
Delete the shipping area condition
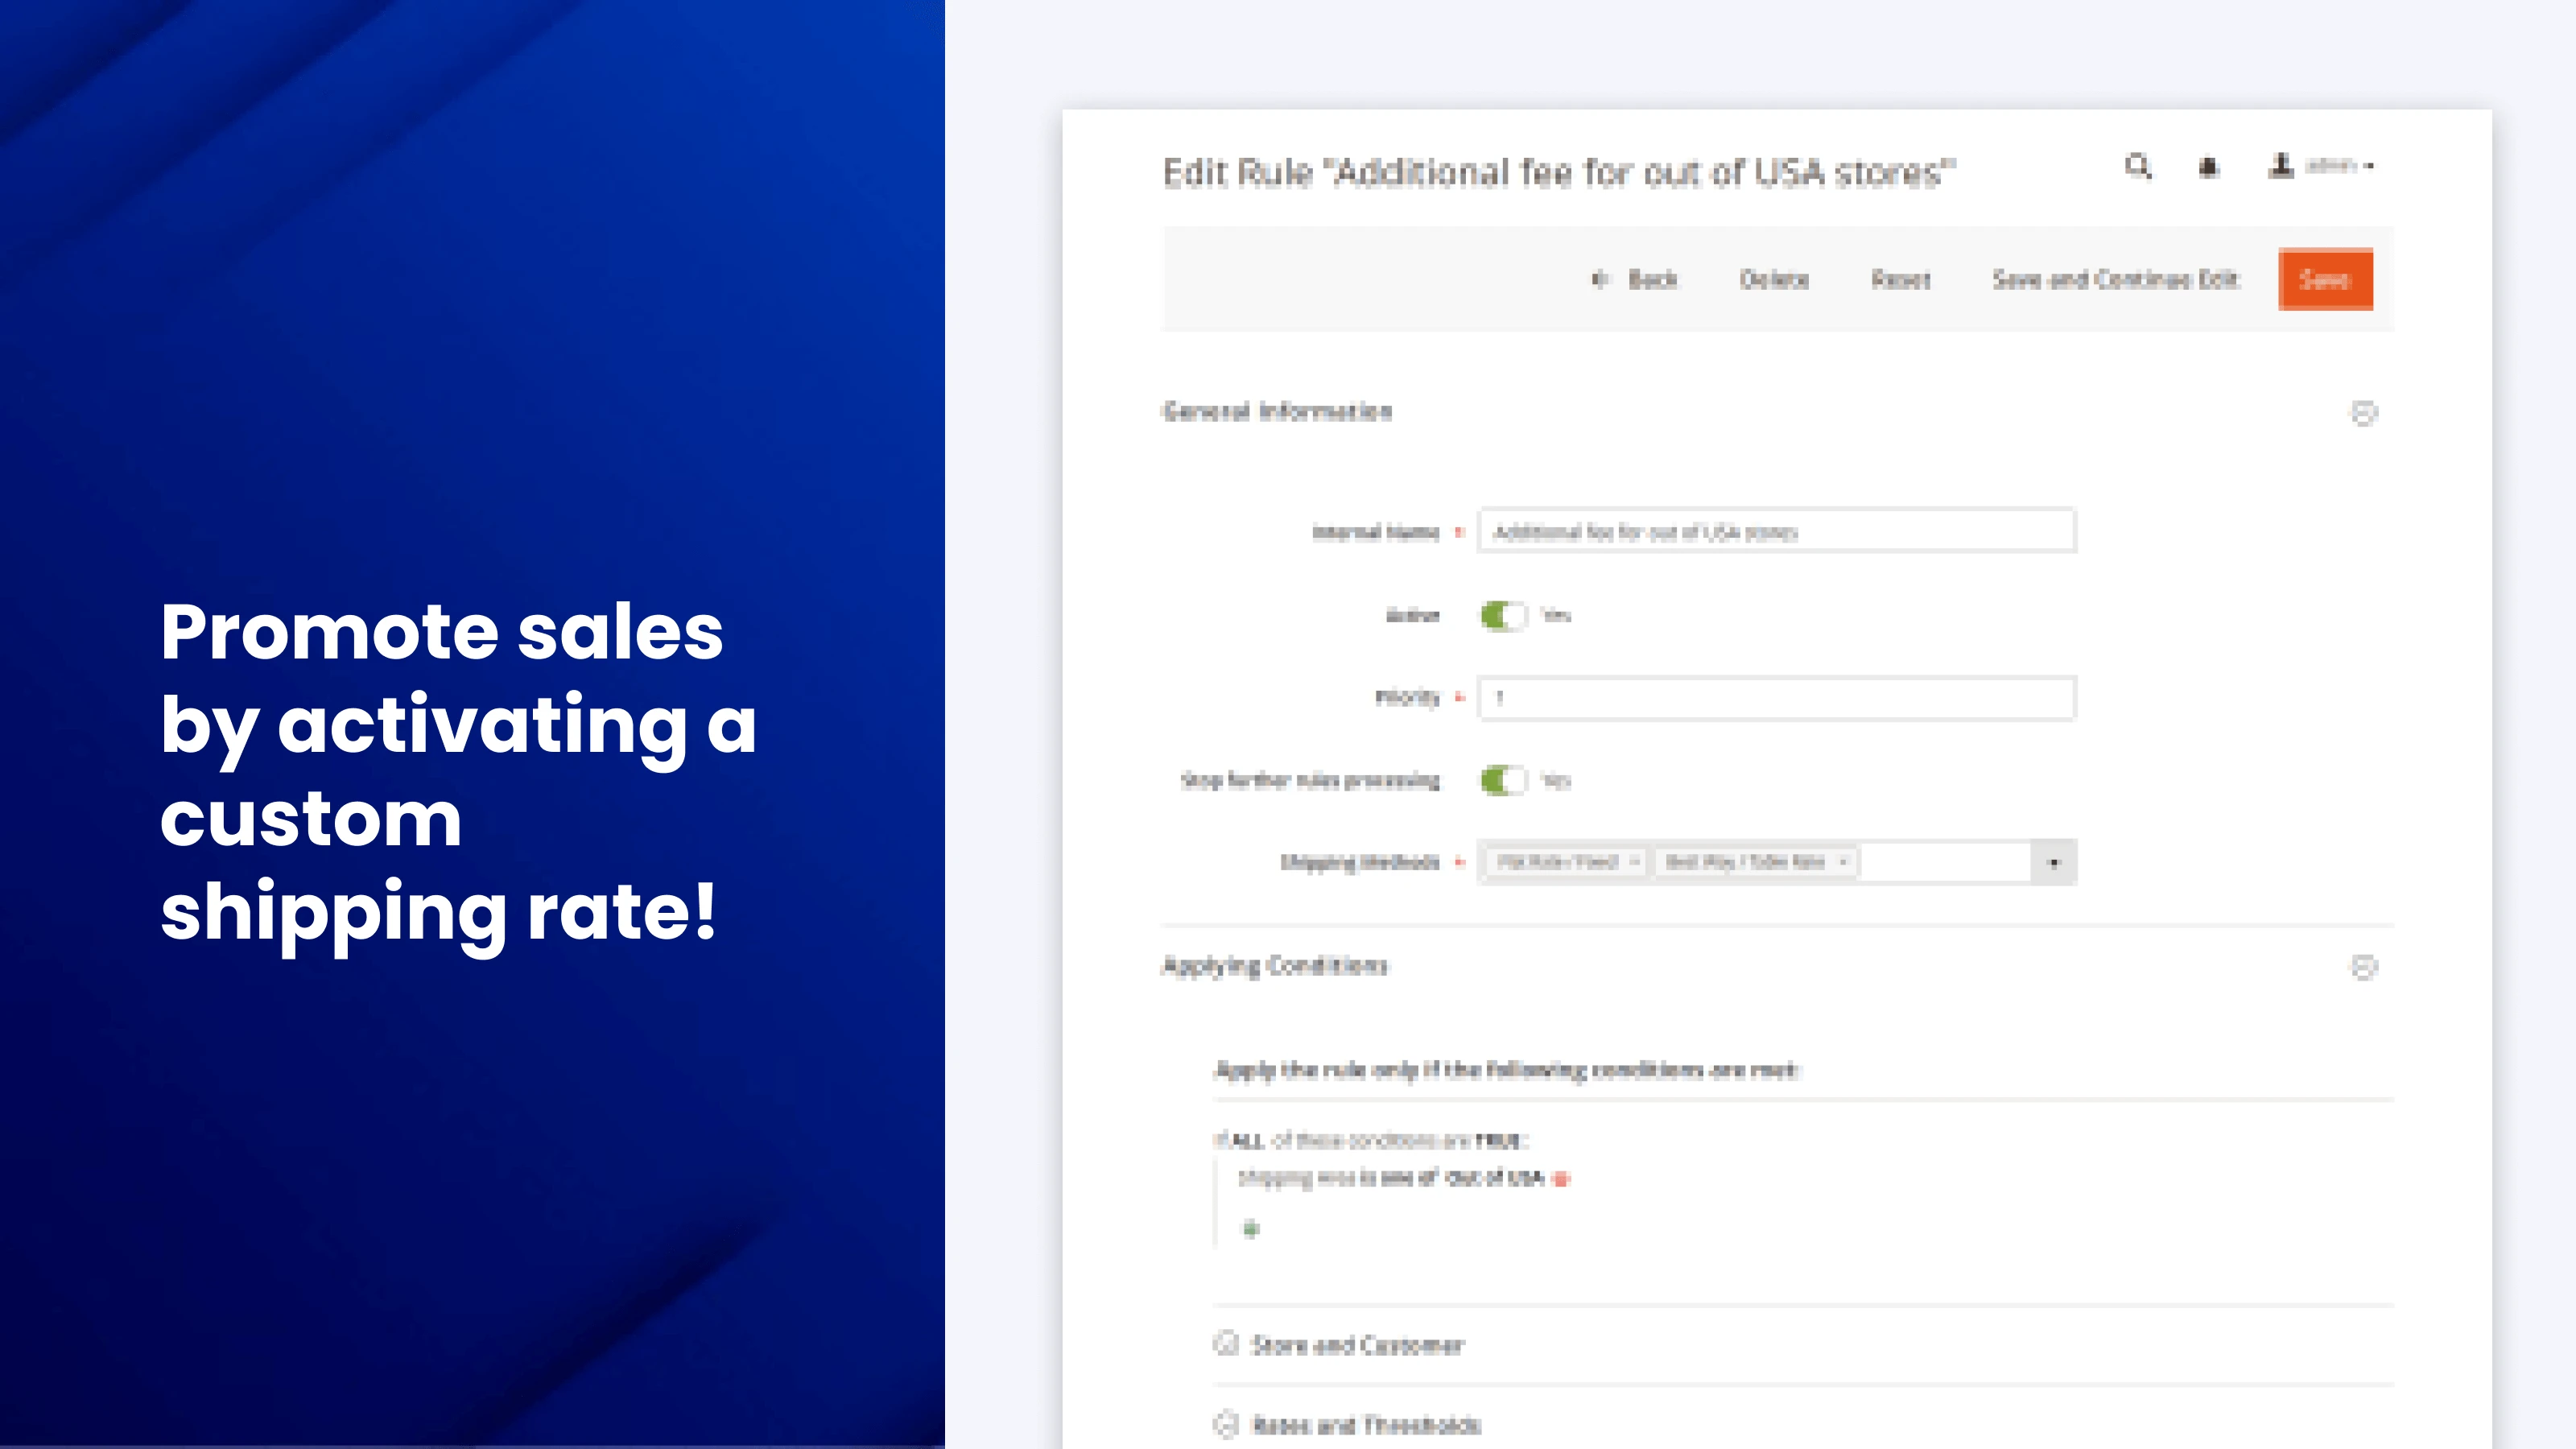(x=1561, y=1179)
